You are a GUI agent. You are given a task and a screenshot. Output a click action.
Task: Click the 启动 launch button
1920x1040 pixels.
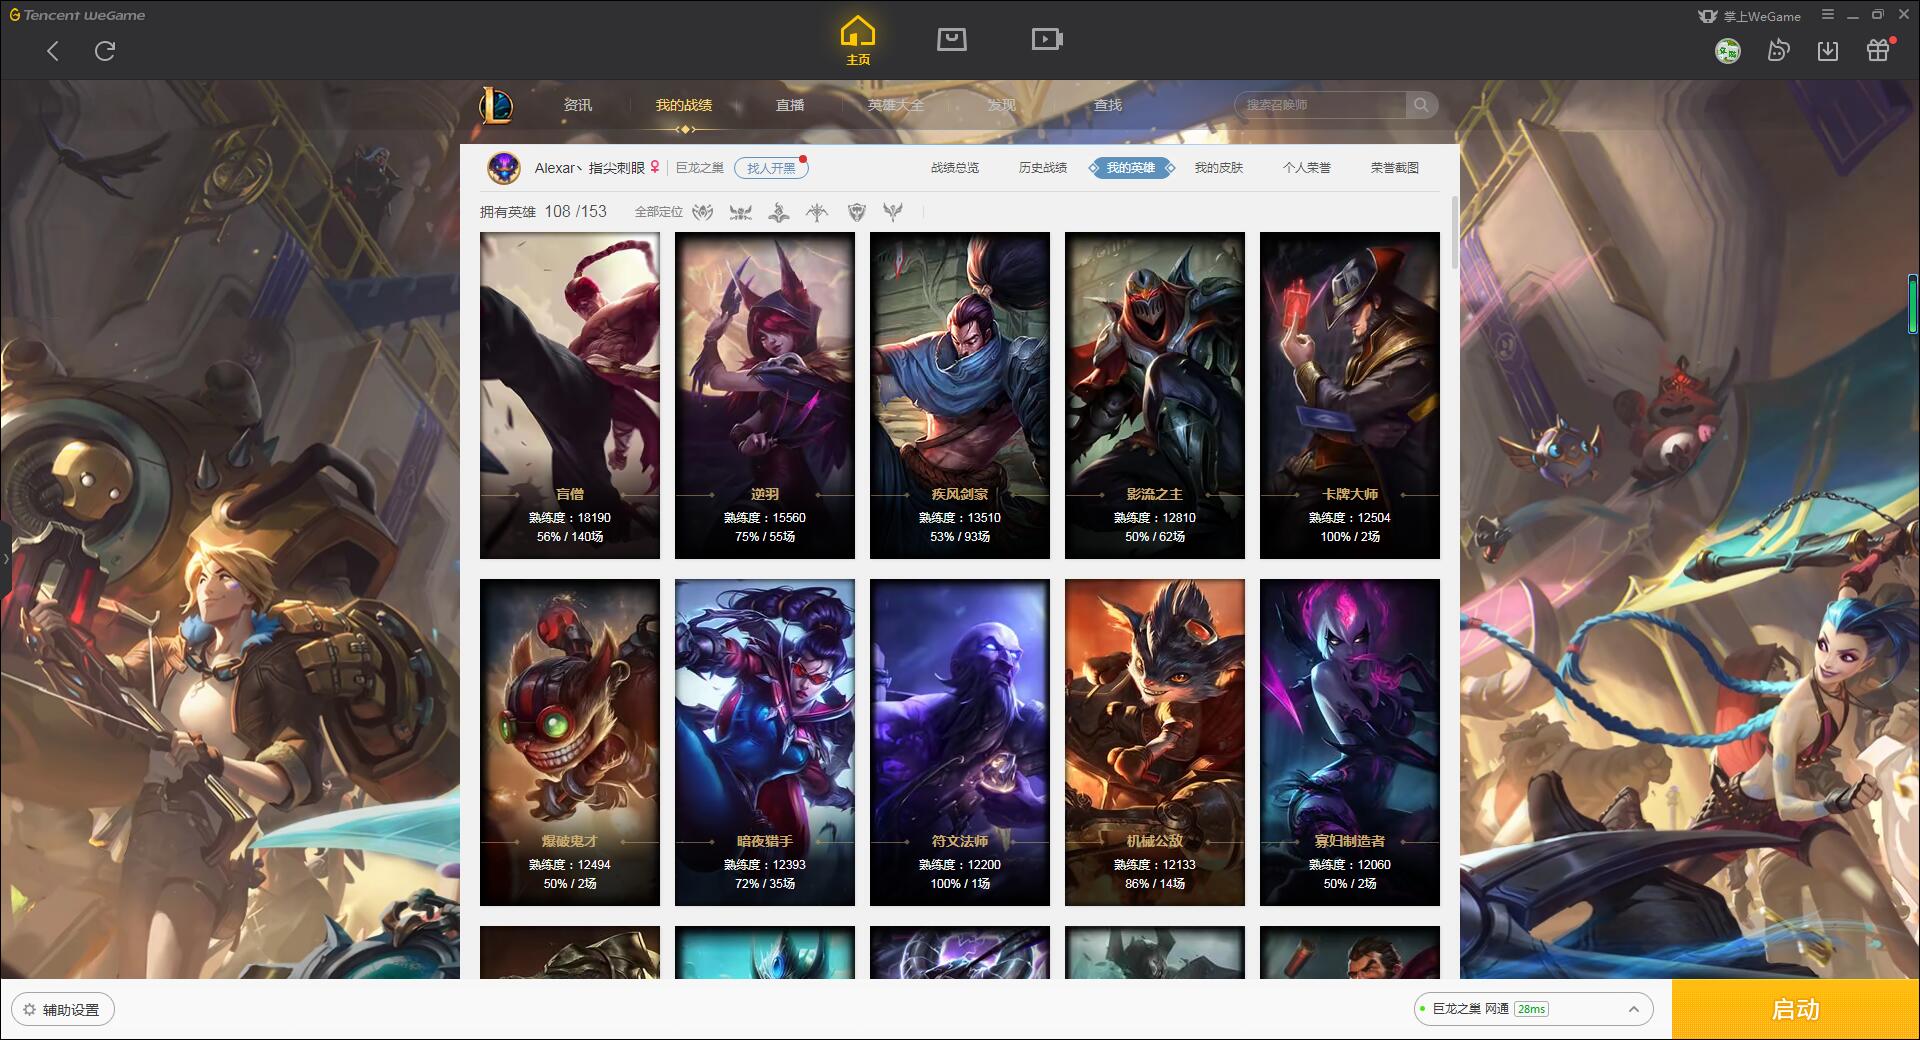tap(1796, 1009)
